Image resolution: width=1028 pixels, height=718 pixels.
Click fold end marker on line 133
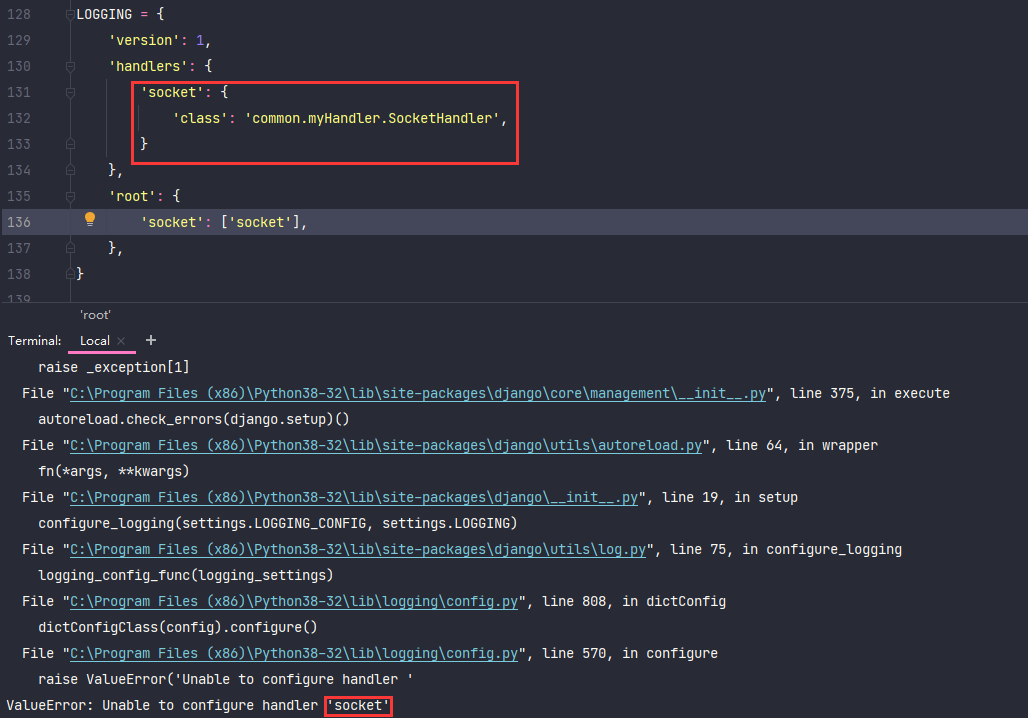click(x=70, y=144)
